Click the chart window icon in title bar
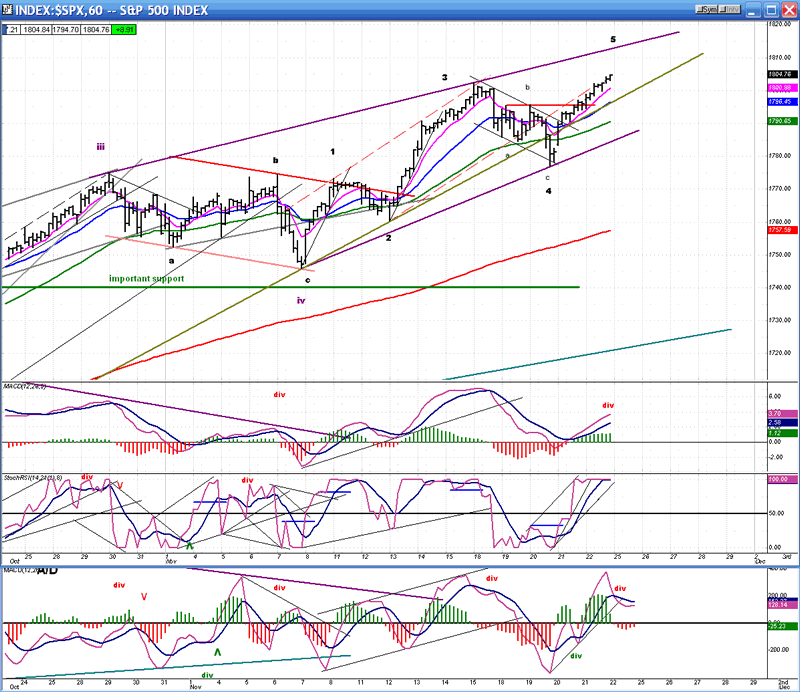This screenshot has width=800, height=692. [x=8, y=8]
